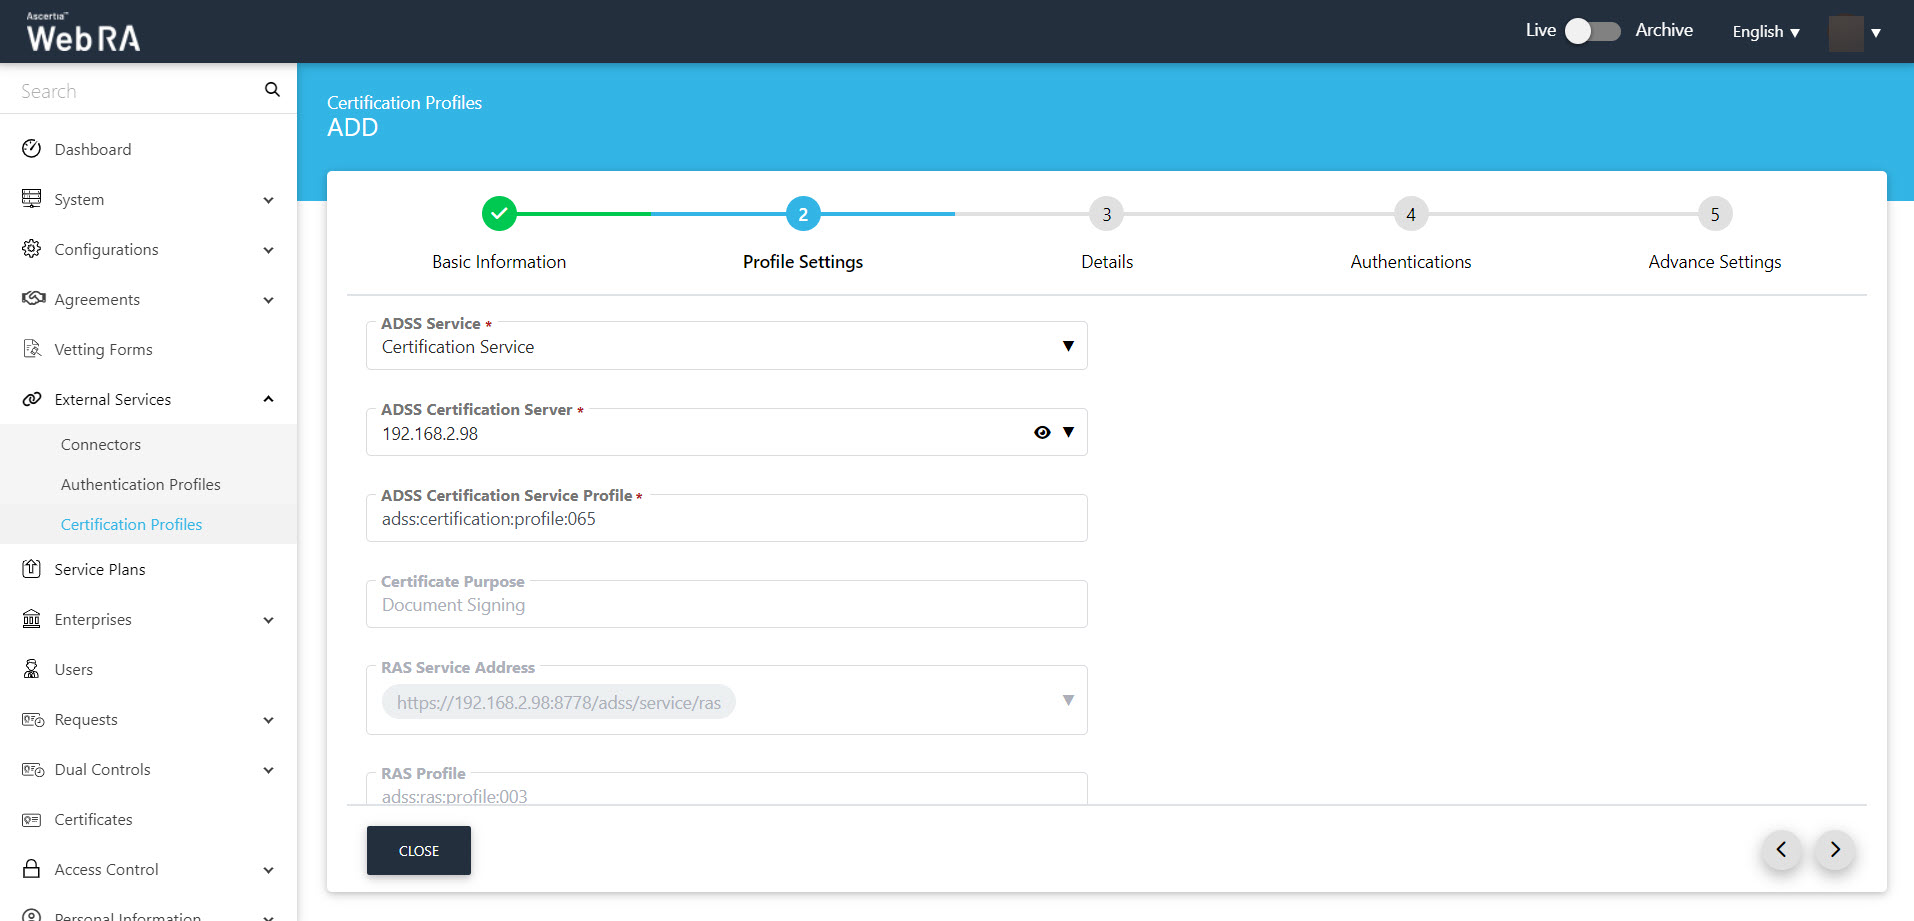Click the Vetting Forms document icon
The width and height of the screenshot is (1914, 921).
click(x=32, y=349)
